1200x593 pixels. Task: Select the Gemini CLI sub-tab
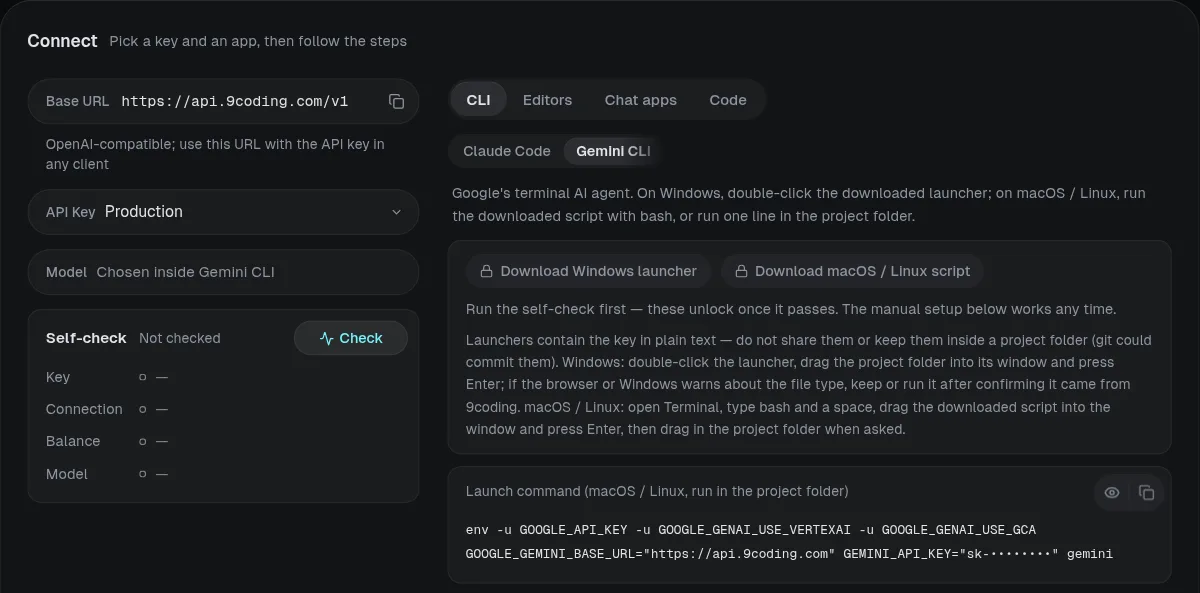click(x=613, y=151)
